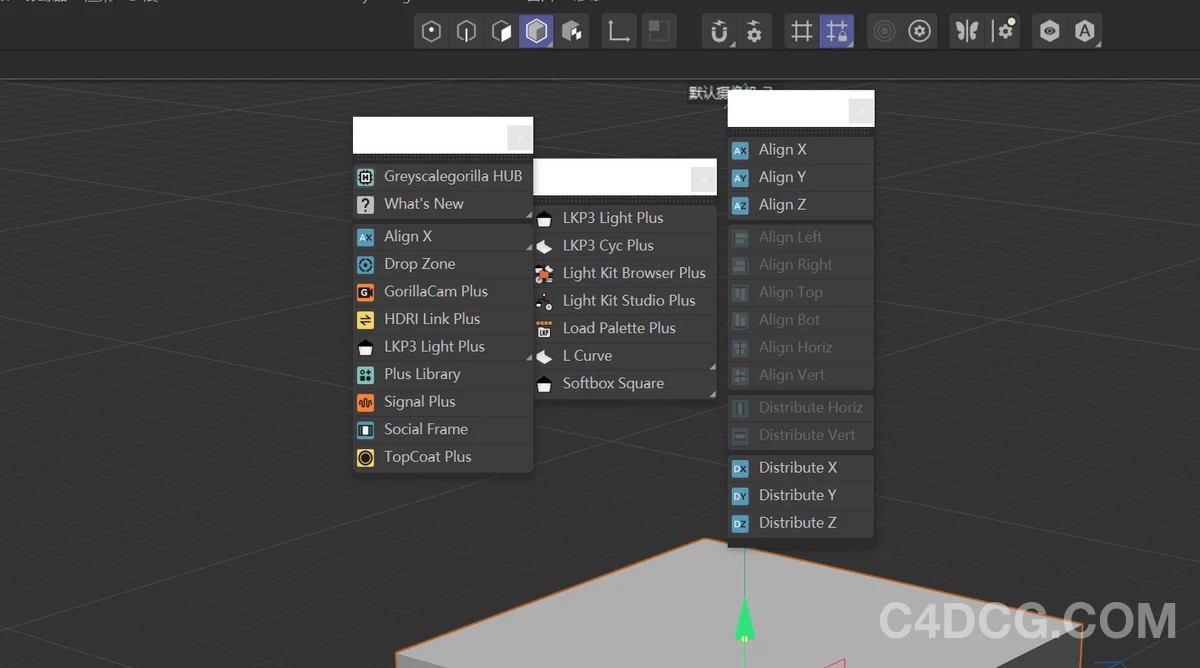Image resolution: width=1200 pixels, height=668 pixels.
Task: Open the GorillaCam Plus tool
Action: click(x=435, y=292)
